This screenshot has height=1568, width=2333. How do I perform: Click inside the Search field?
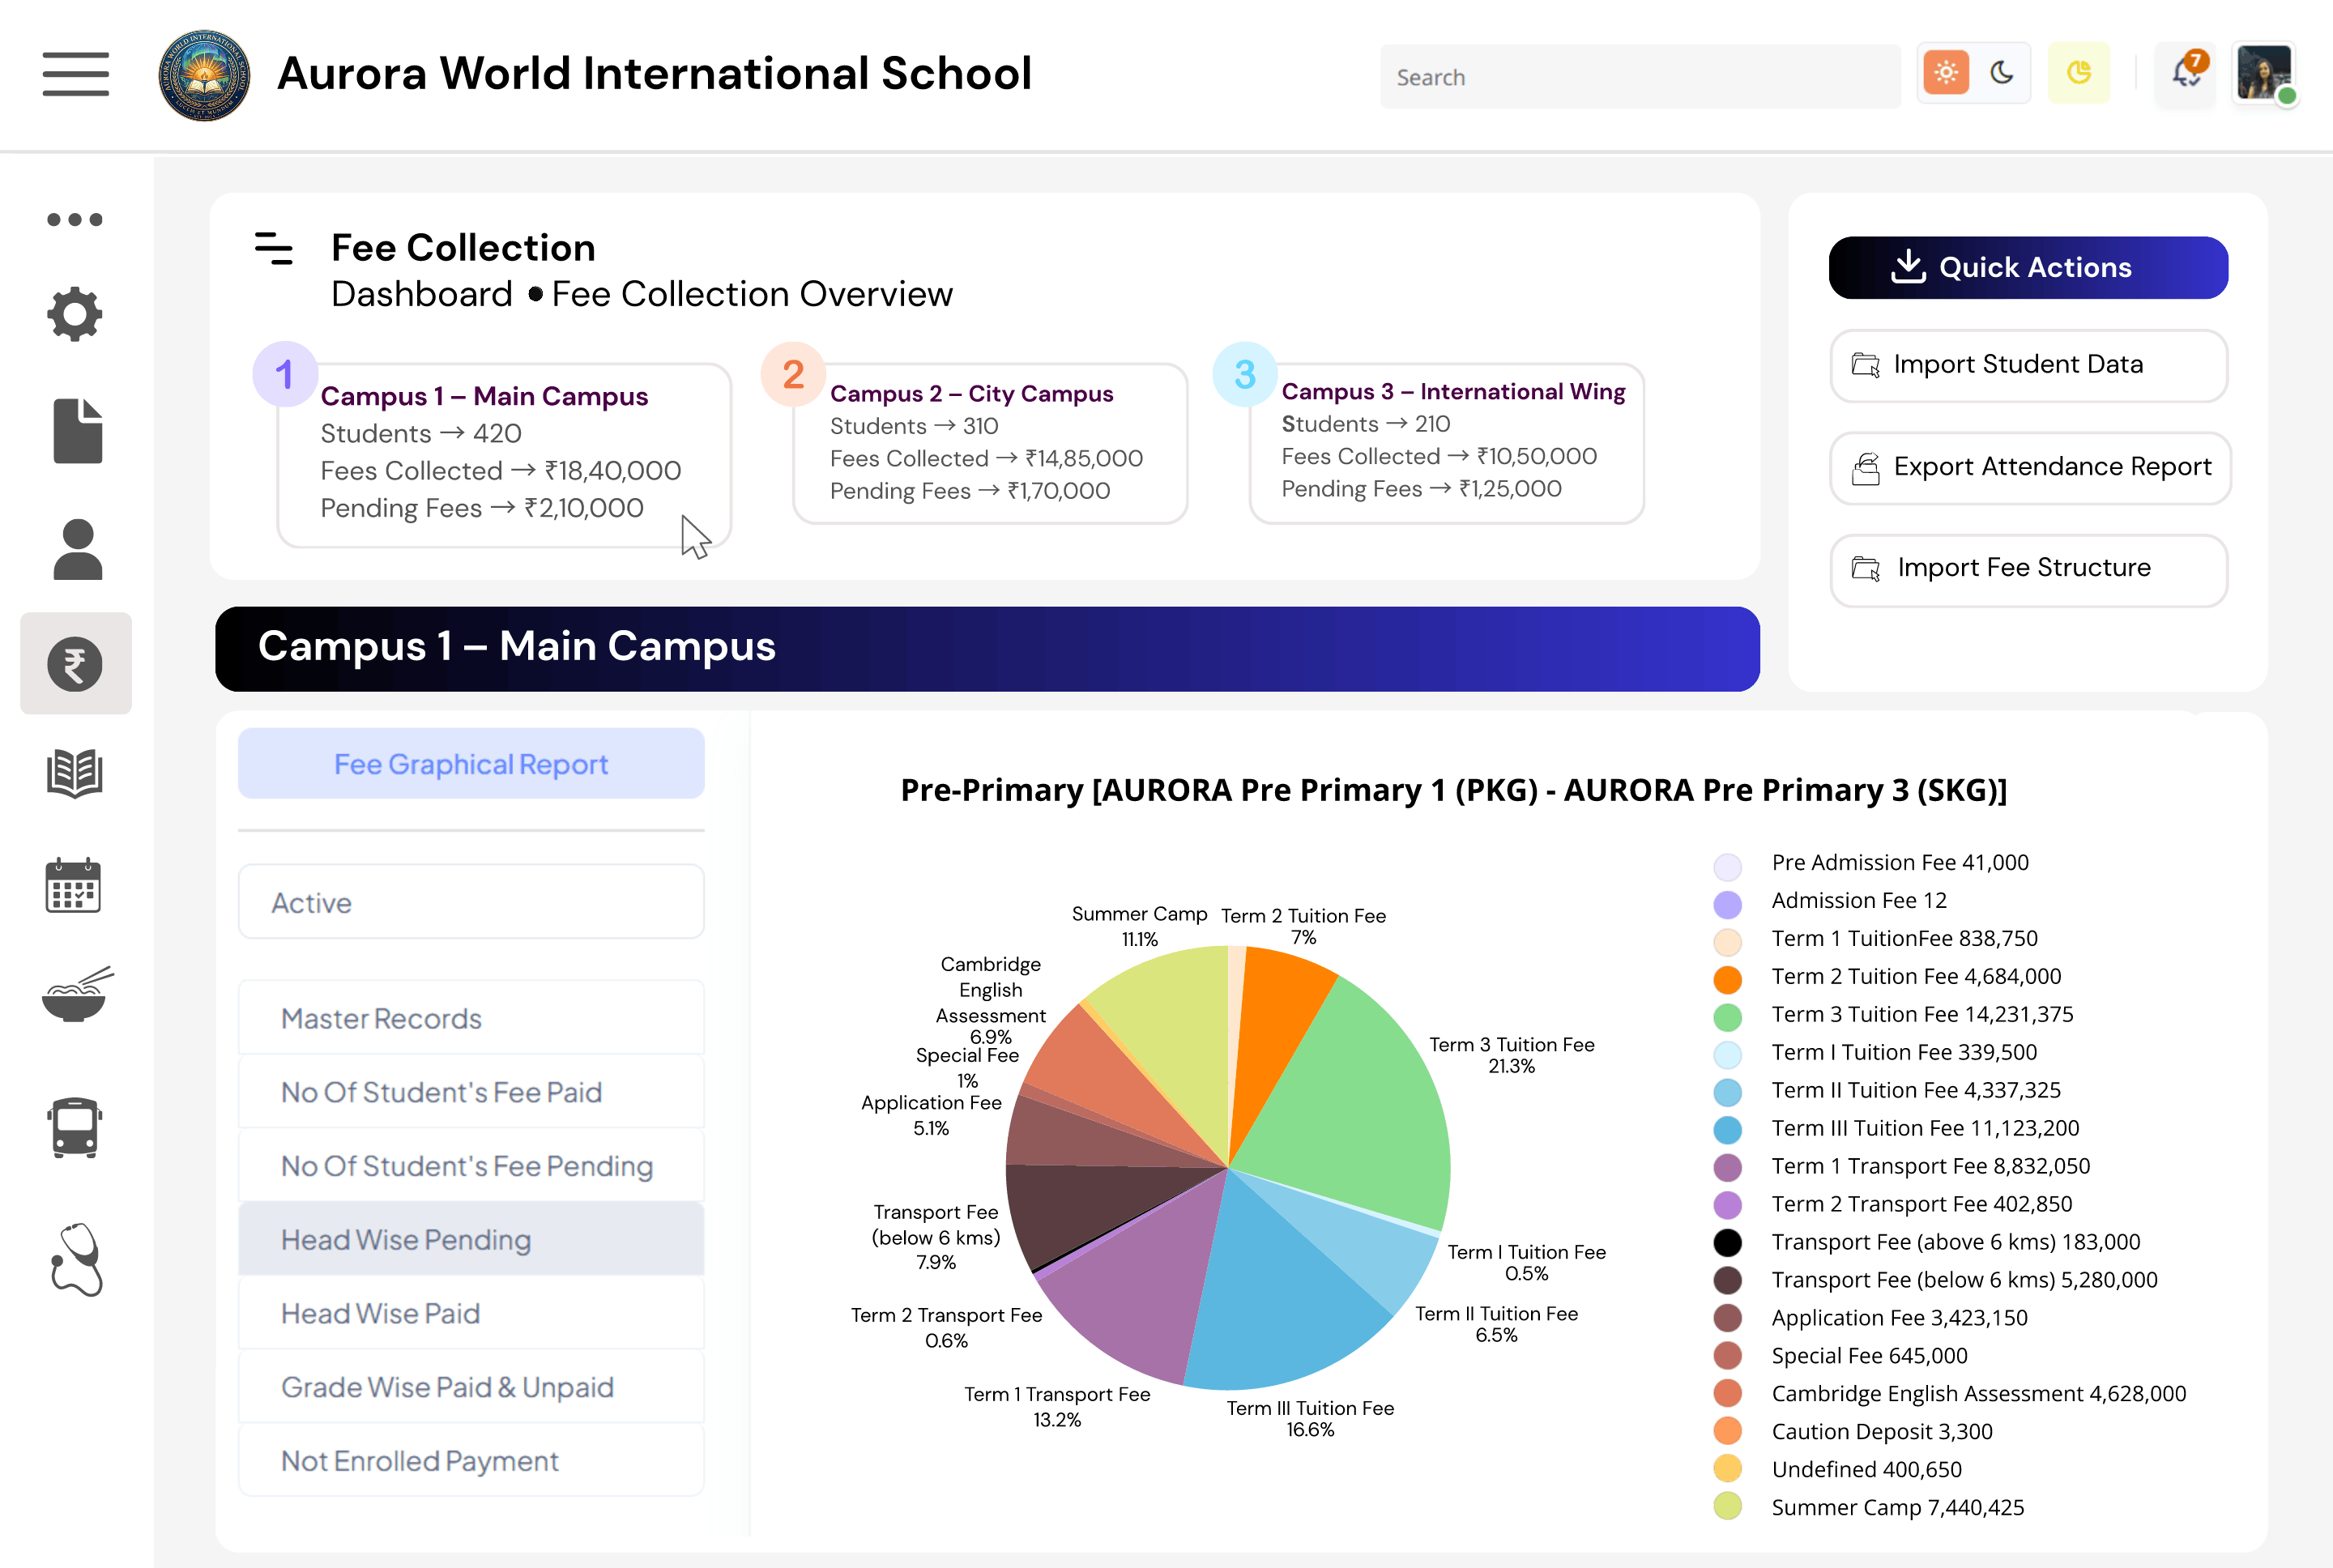[x=1639, y=76]
